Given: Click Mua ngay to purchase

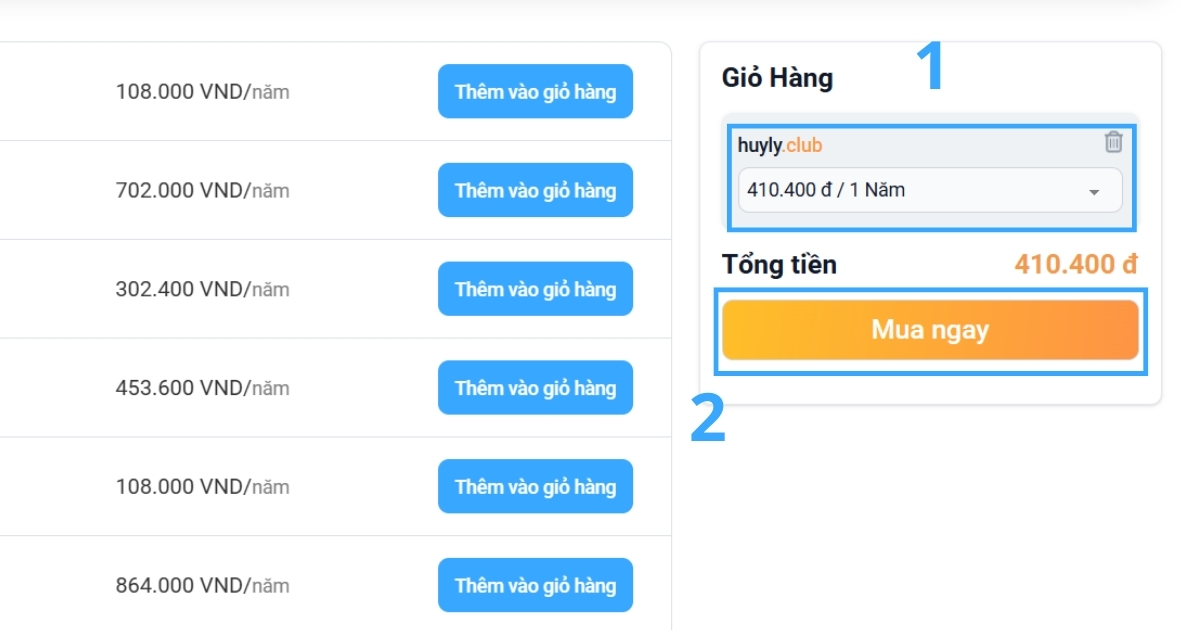Looking at the screenshot, I should point(929,329).
